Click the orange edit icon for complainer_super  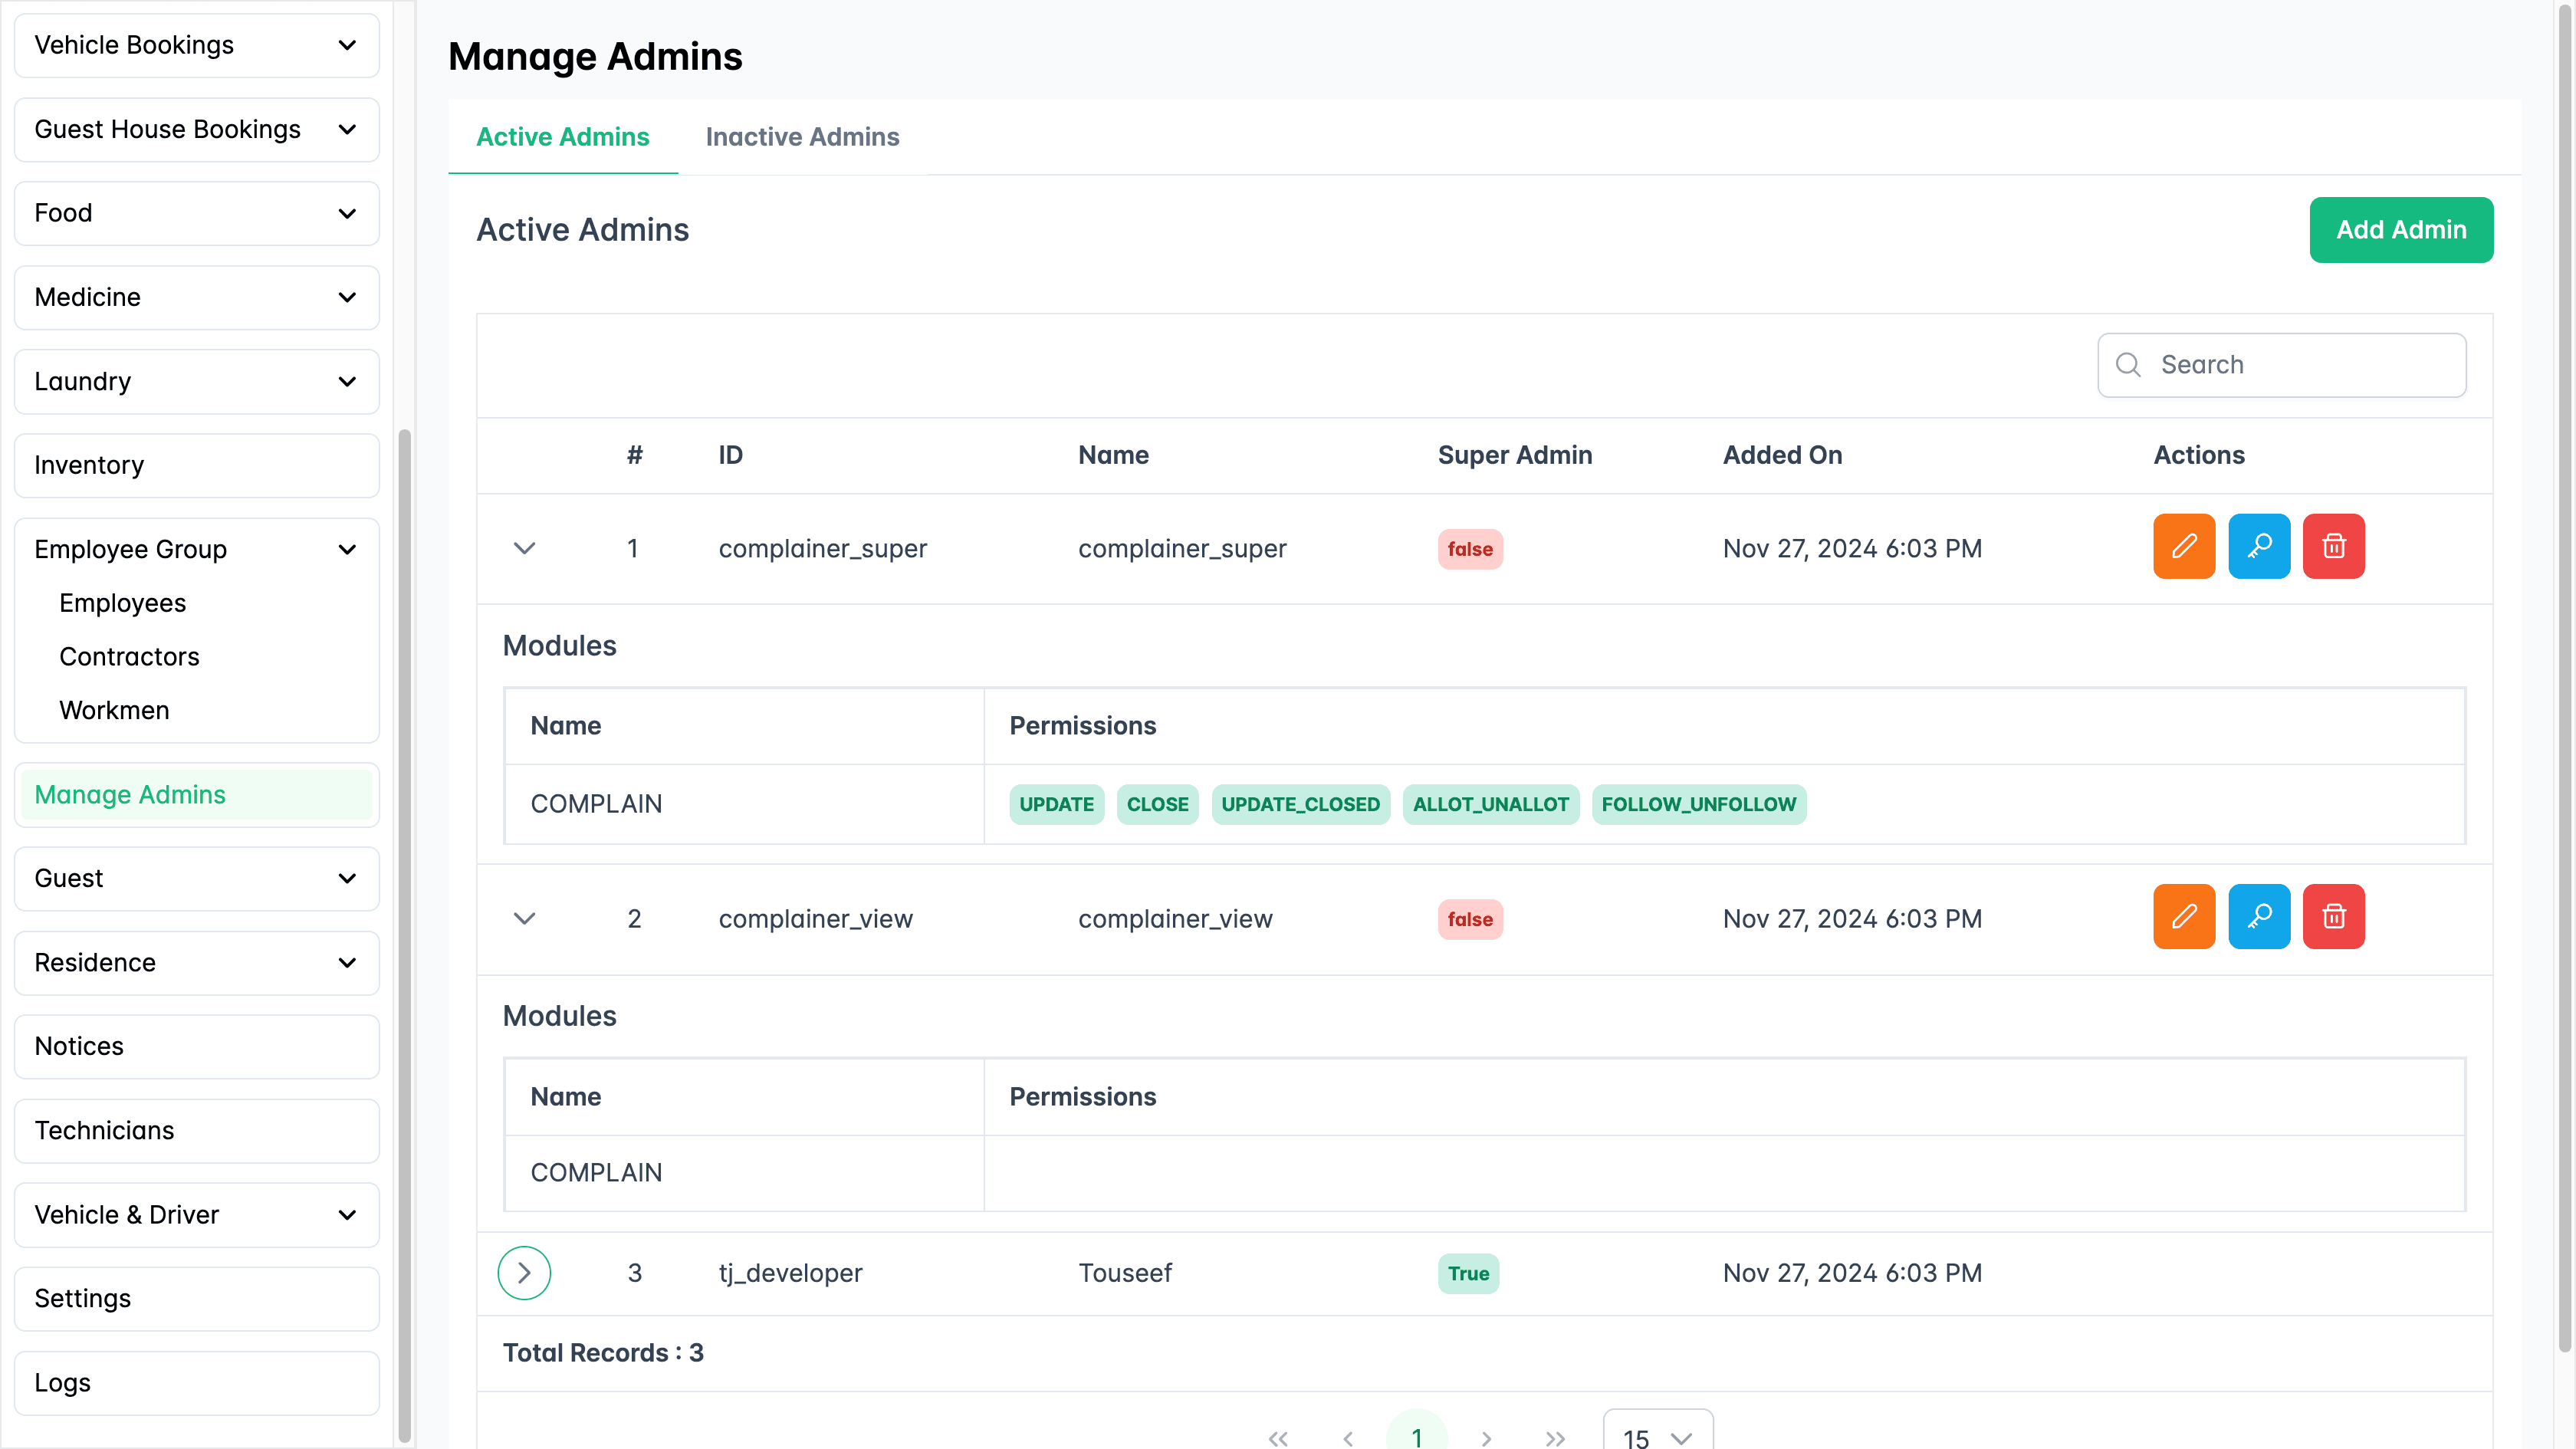[x=2184, y=547]
